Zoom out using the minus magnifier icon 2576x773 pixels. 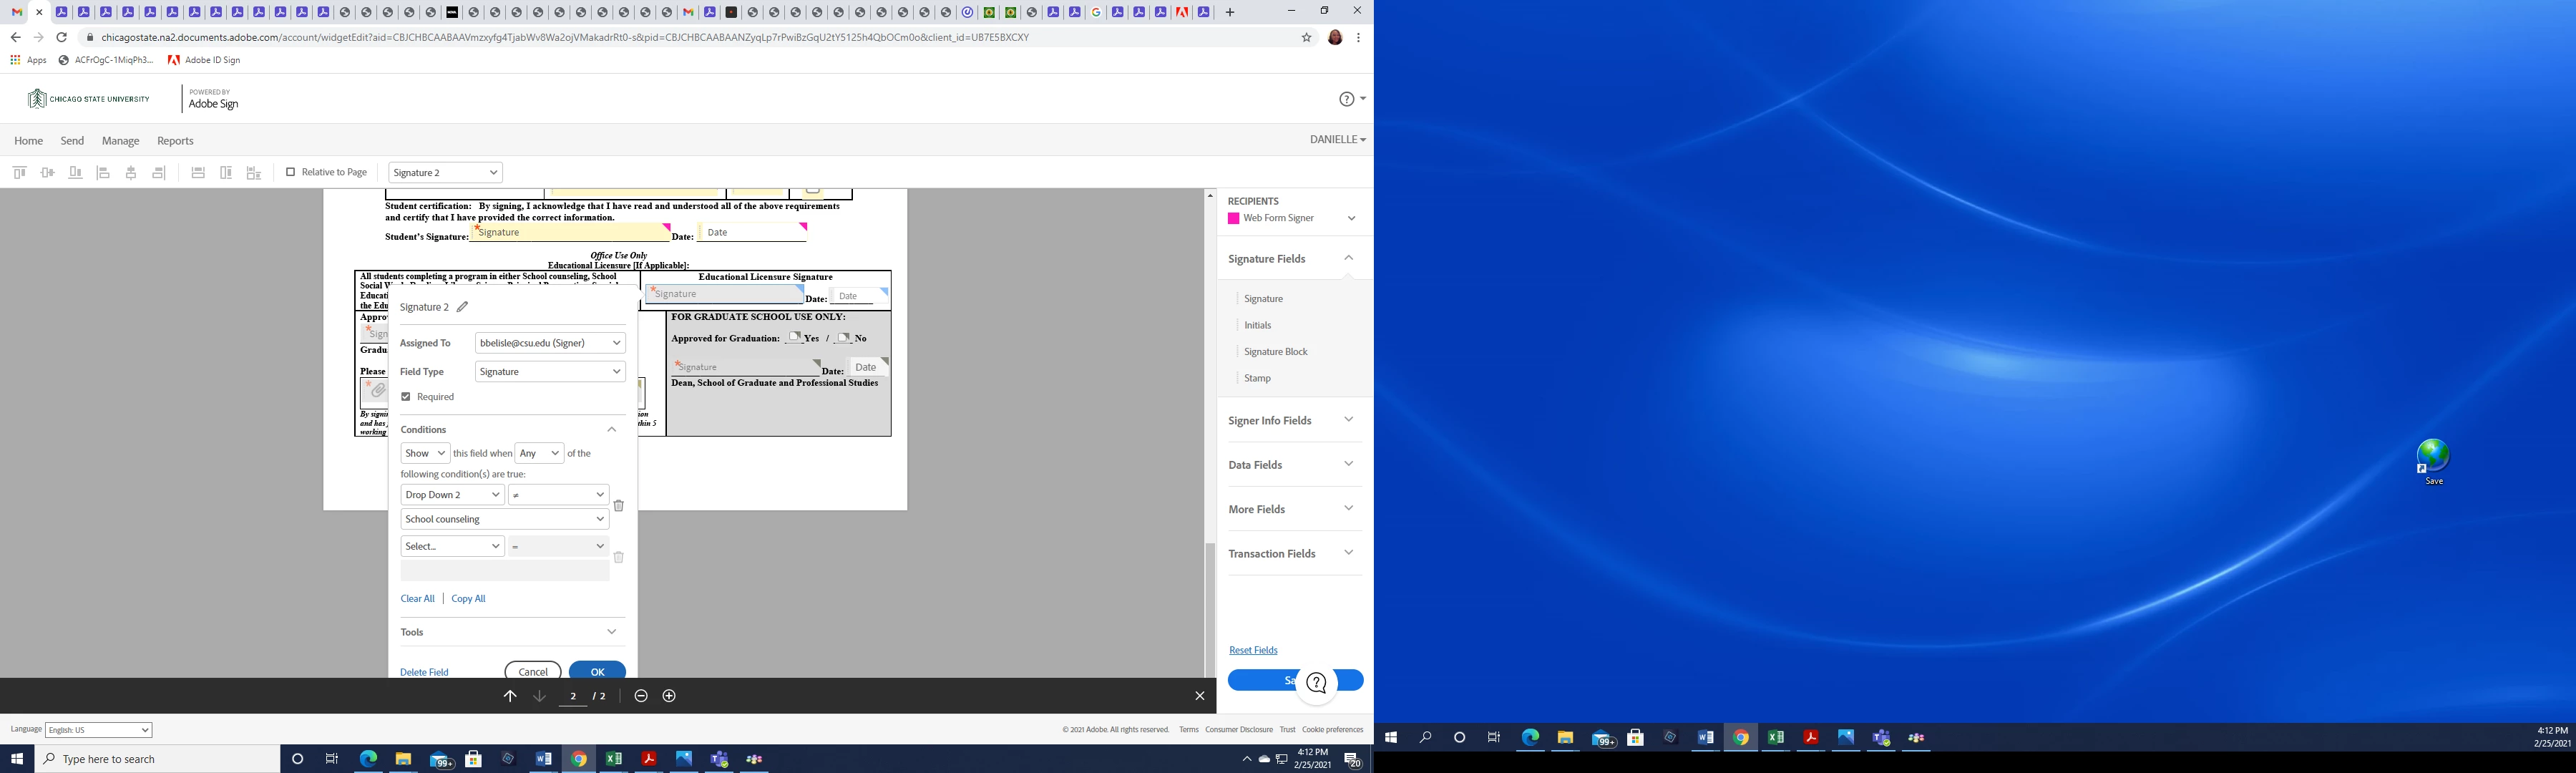(641, 696)
